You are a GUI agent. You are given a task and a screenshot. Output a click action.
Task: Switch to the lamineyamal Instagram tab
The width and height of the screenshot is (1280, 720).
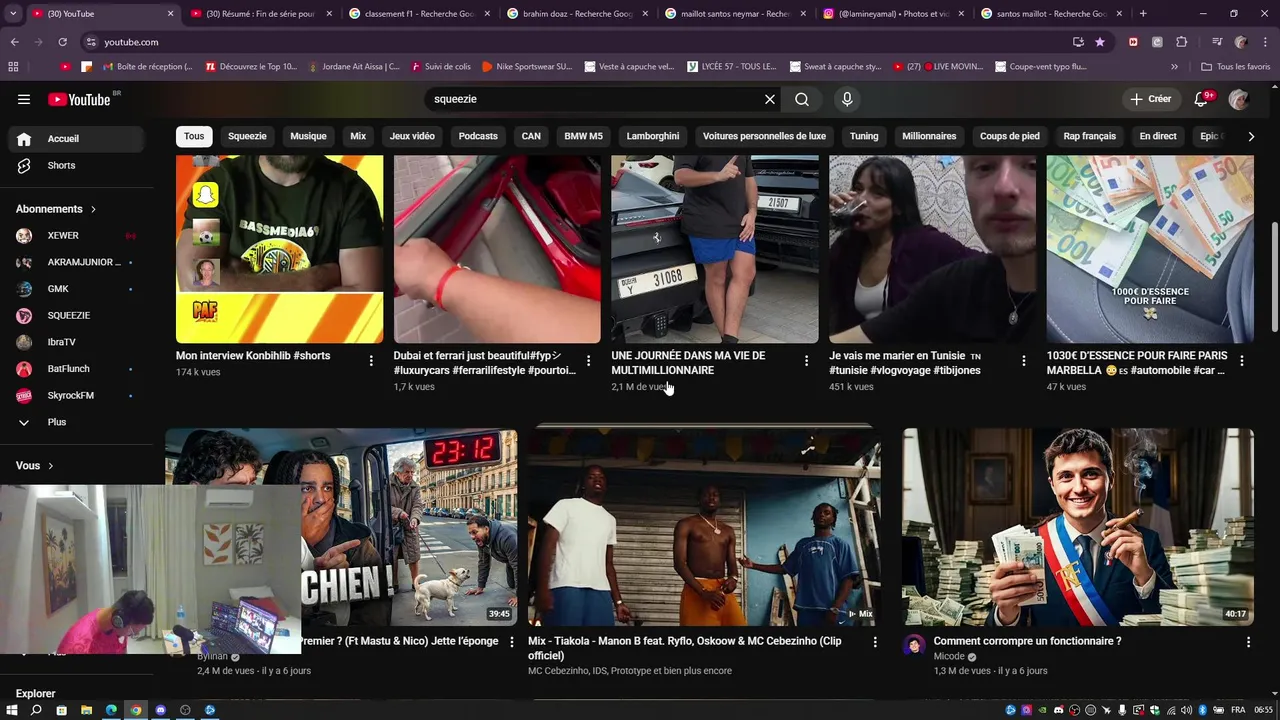click(x=893, y=14)
